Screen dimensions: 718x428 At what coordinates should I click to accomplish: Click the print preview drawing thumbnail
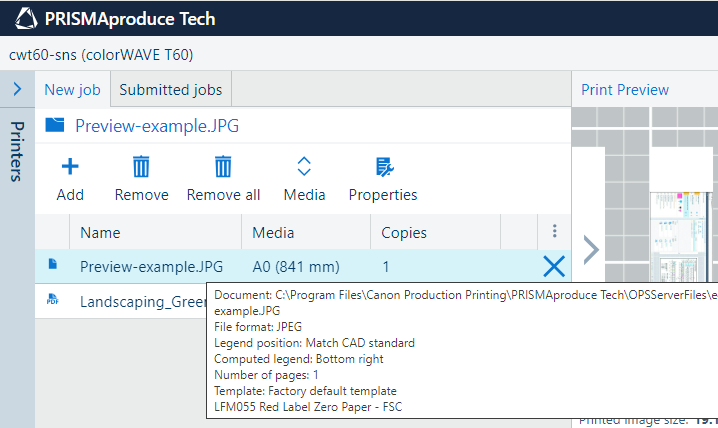click(681, 236)
